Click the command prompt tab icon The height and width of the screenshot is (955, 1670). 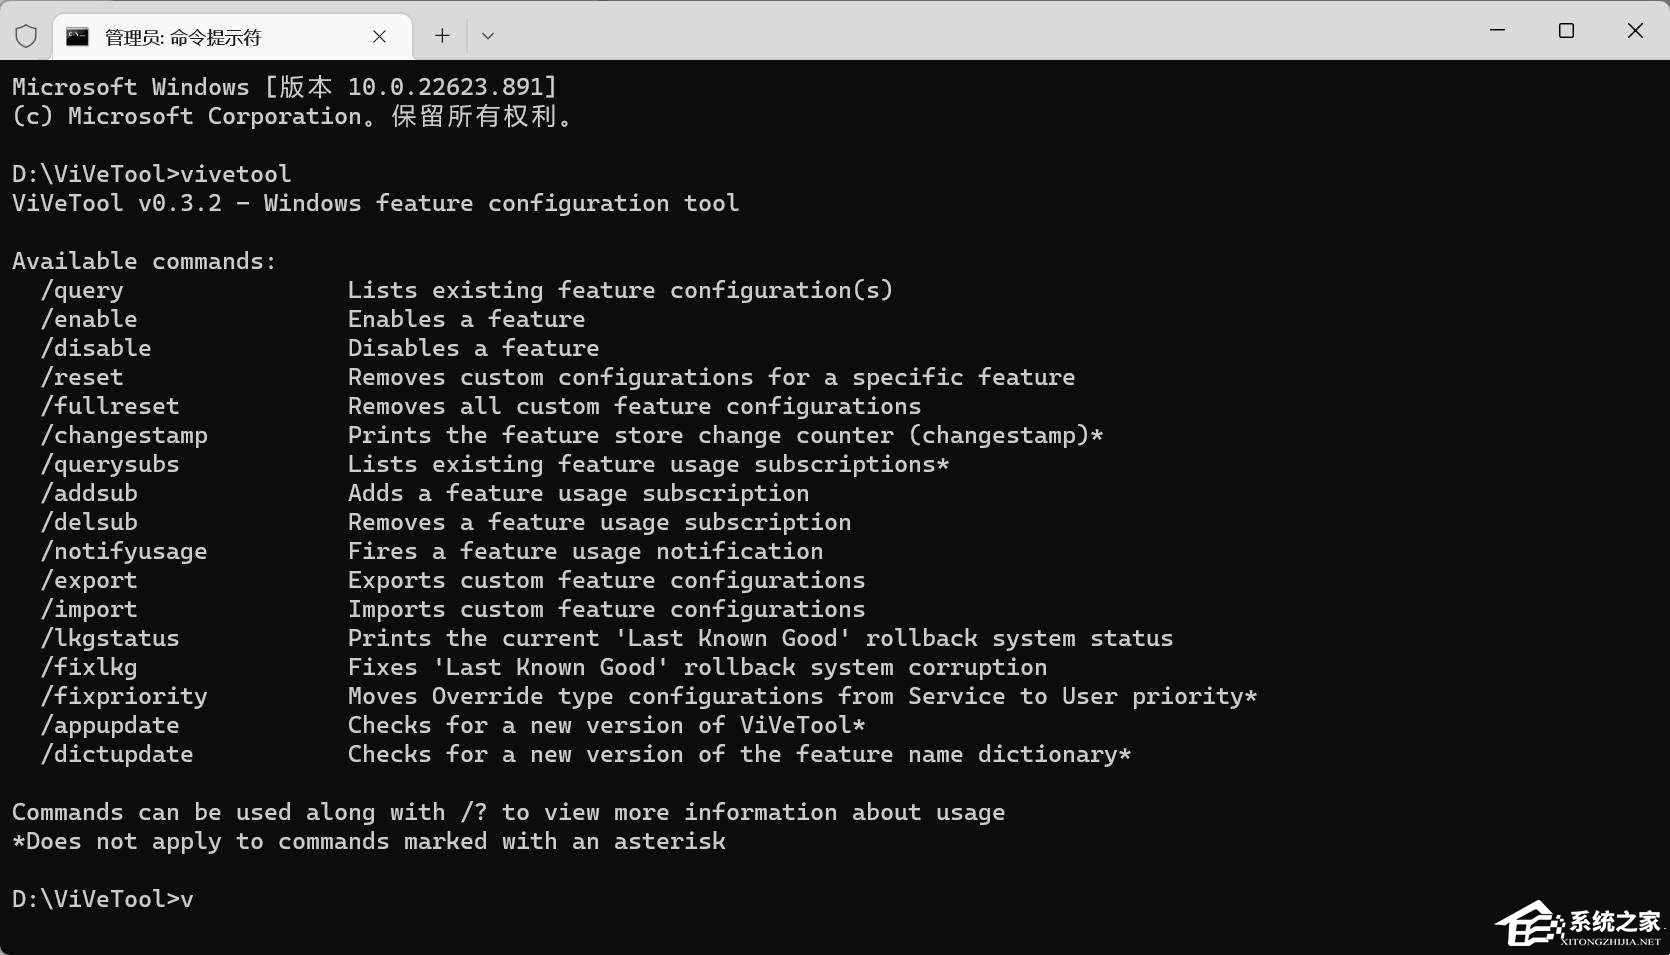(77, 37)
